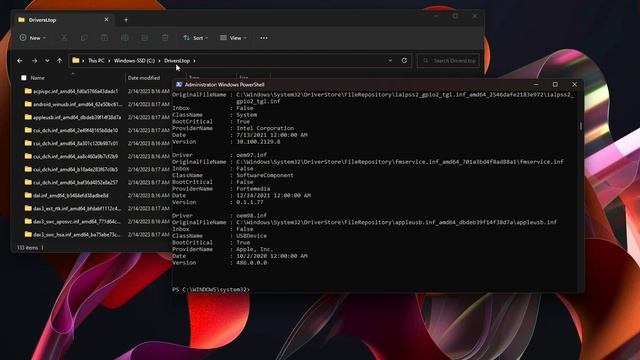Jump to This PC breadcrumb
The image size is (640, 360).
click(x=96, y=60)
